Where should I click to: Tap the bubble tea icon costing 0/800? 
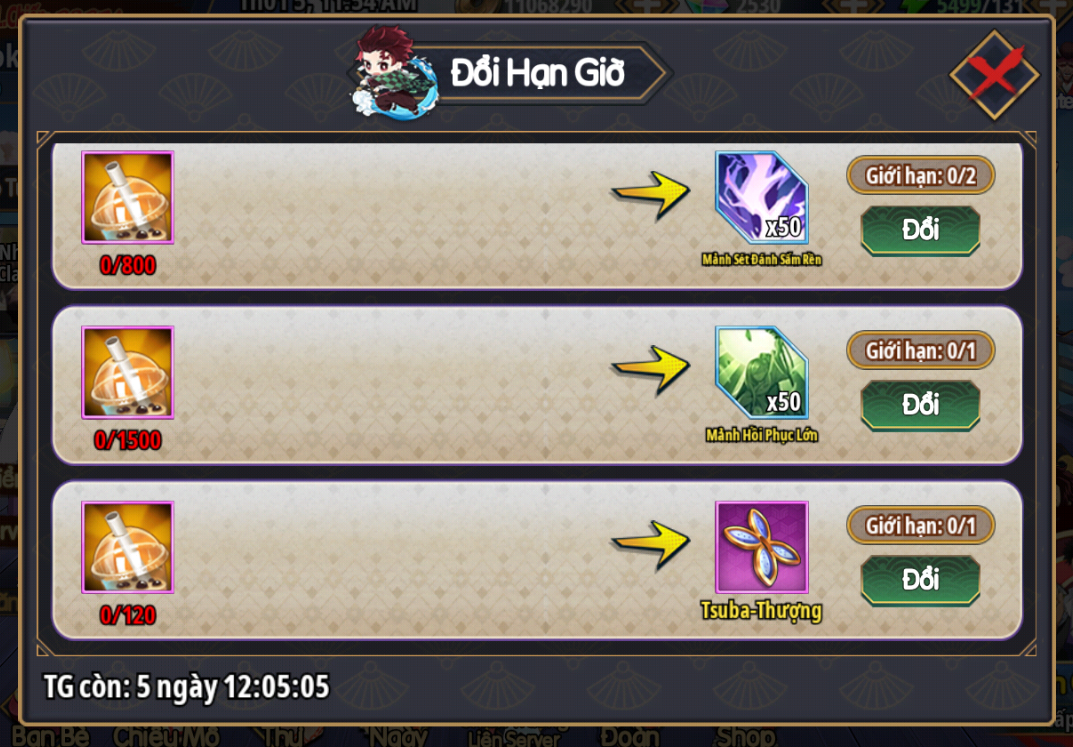127,197
